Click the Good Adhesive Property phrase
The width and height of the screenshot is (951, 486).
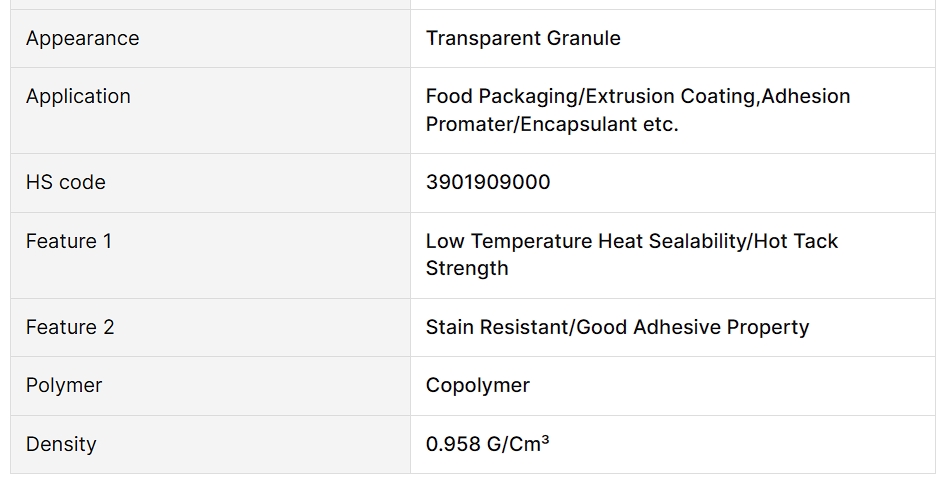coord(693,327)
